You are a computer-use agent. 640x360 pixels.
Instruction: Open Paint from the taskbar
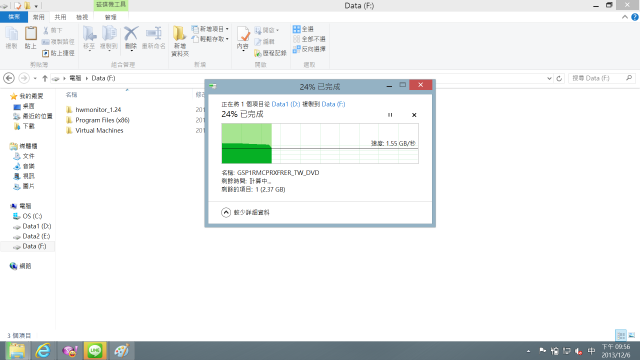click(121, 351)
